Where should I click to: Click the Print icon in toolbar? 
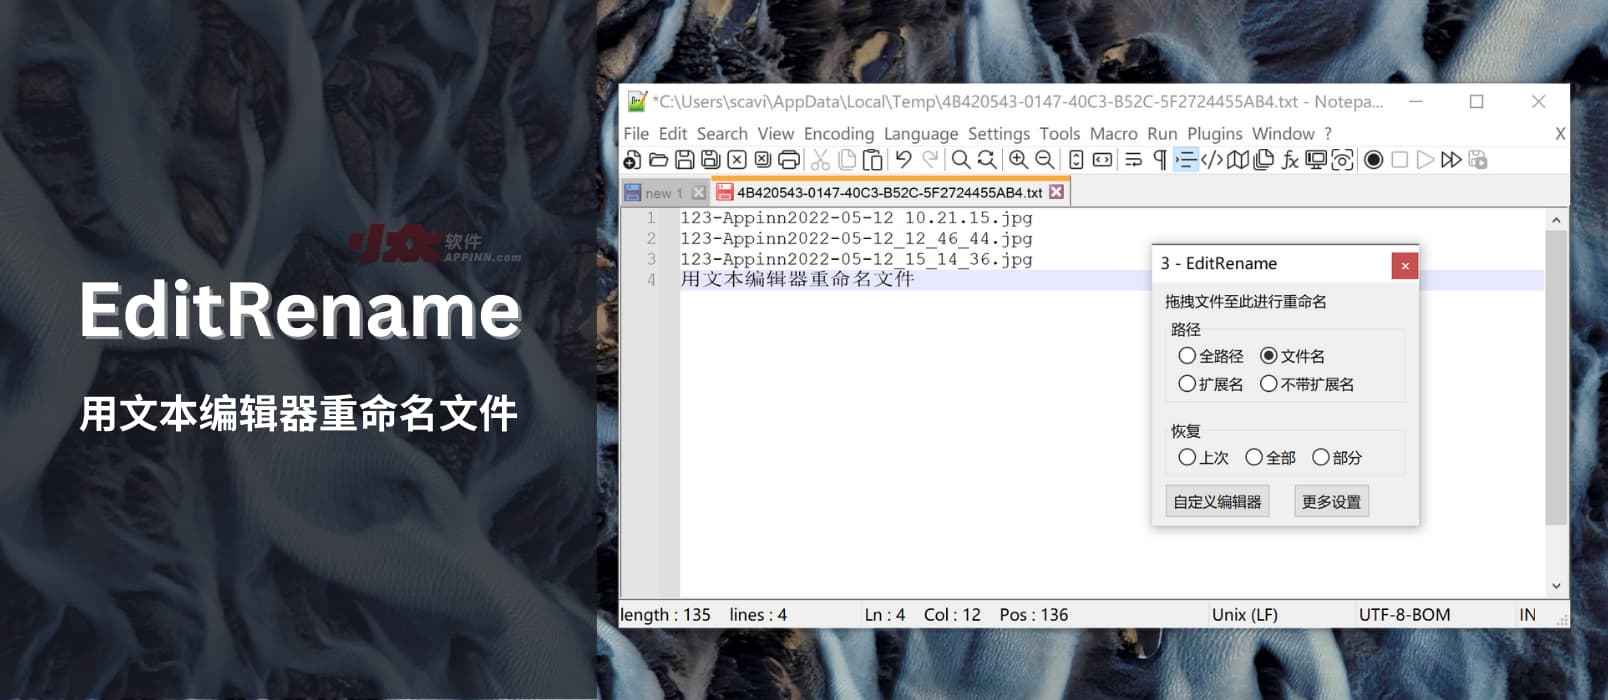789,160
